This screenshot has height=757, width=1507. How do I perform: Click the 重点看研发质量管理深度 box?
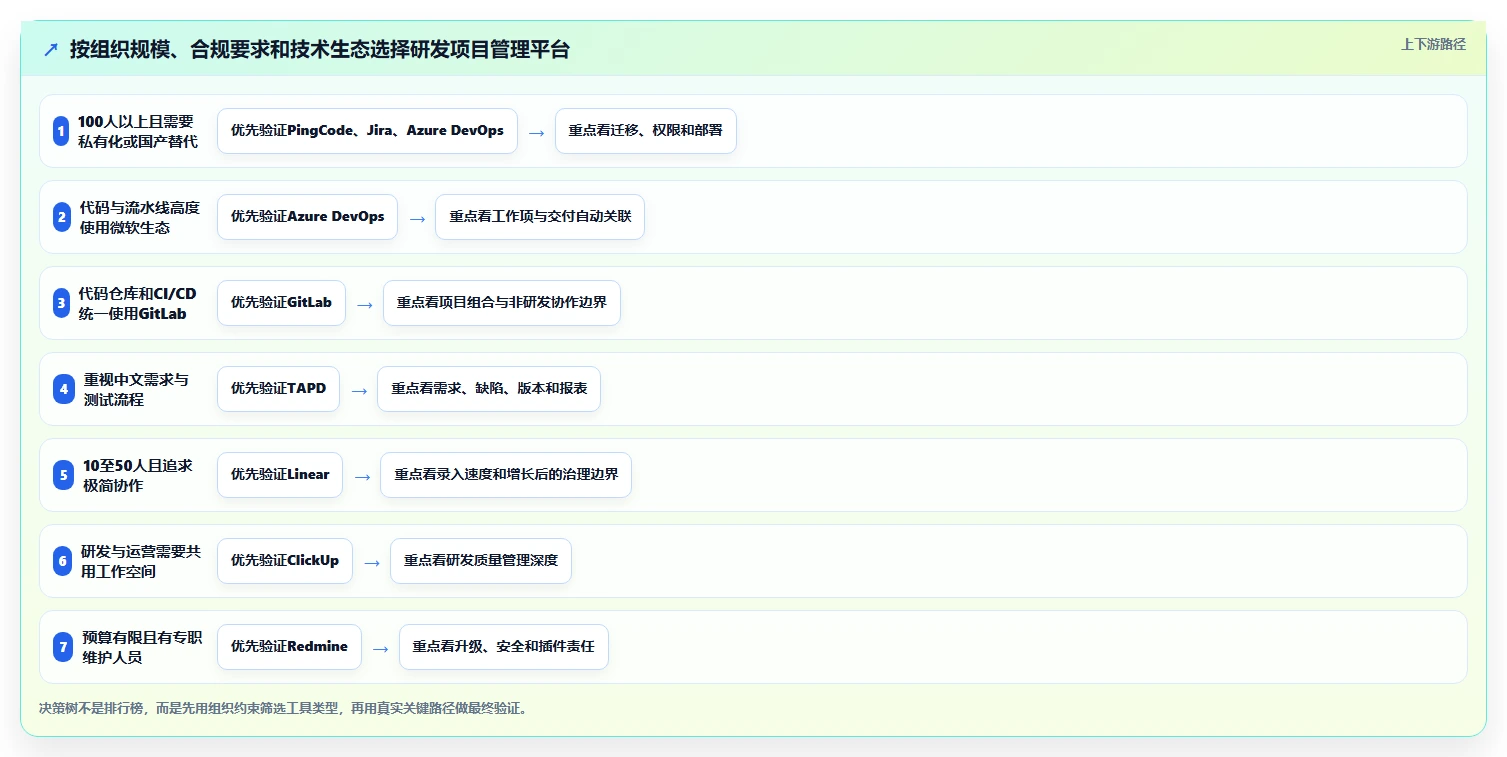(x=481, y=561)
